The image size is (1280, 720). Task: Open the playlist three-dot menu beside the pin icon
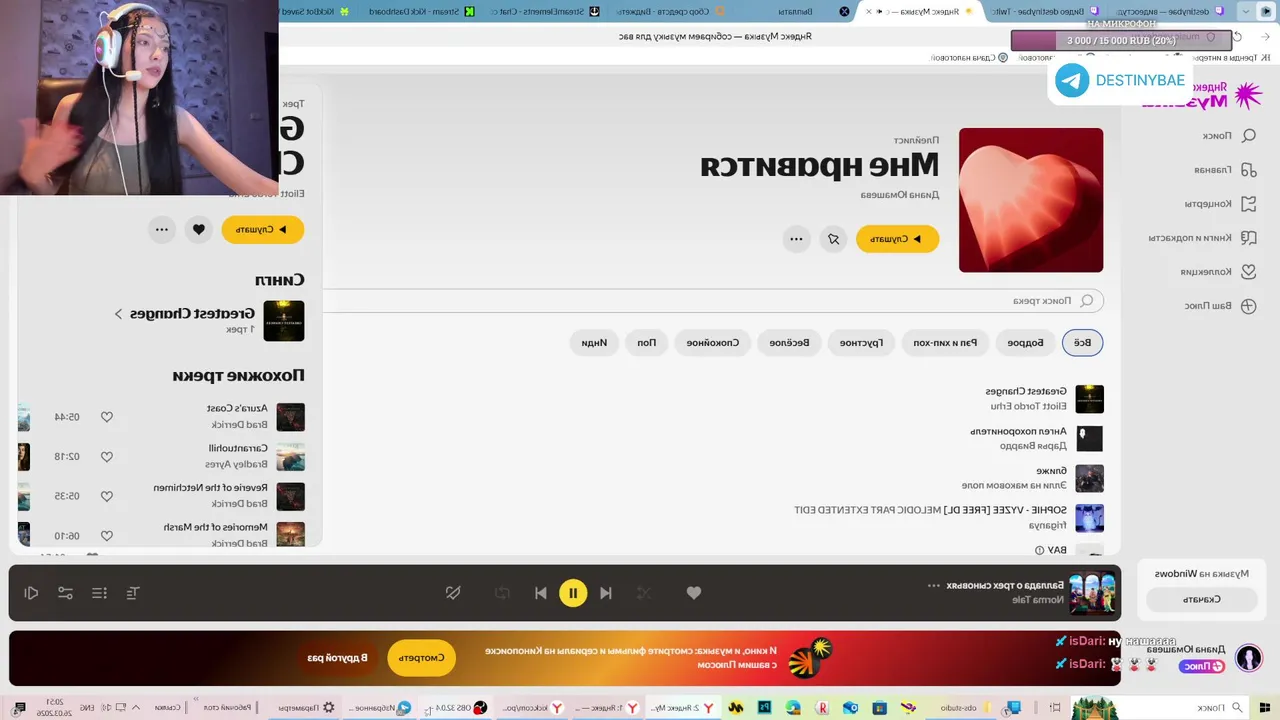click(x=796, y=239)
